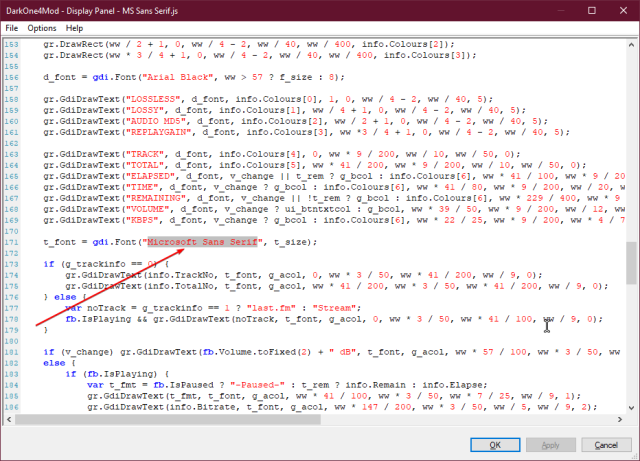Image resolution: width=640 pixels, height=461 pixels.
Task: Click the Apply button
Action: pos(551,445)
